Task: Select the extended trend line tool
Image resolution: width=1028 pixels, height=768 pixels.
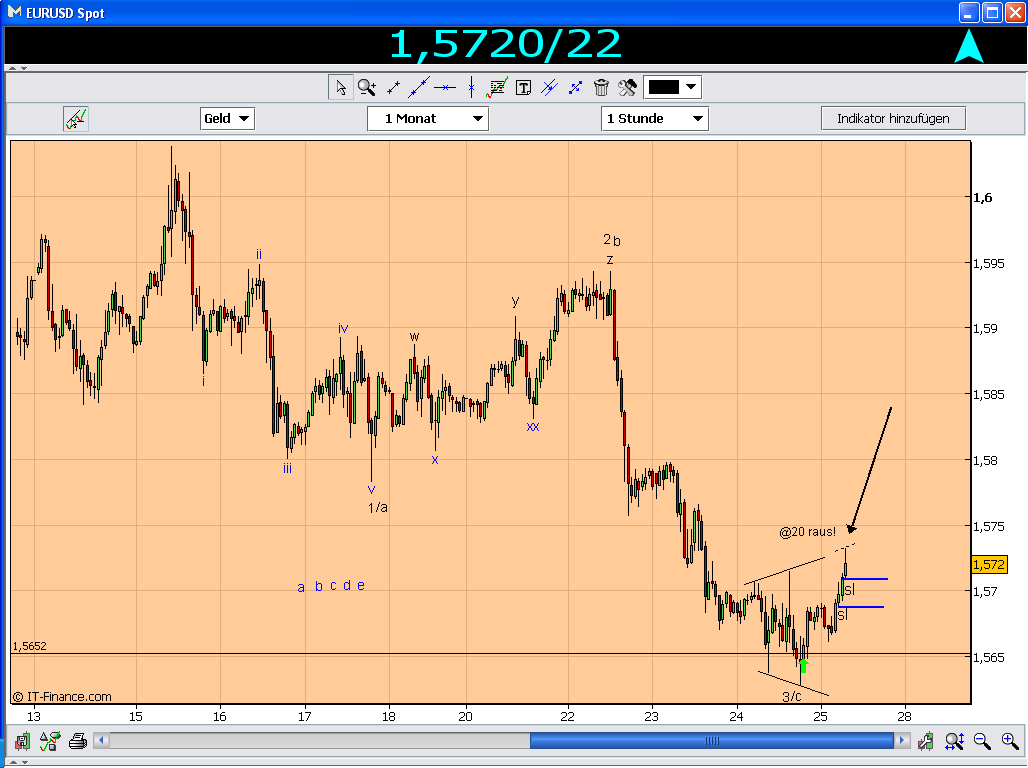Action: [x=418, y=87]
